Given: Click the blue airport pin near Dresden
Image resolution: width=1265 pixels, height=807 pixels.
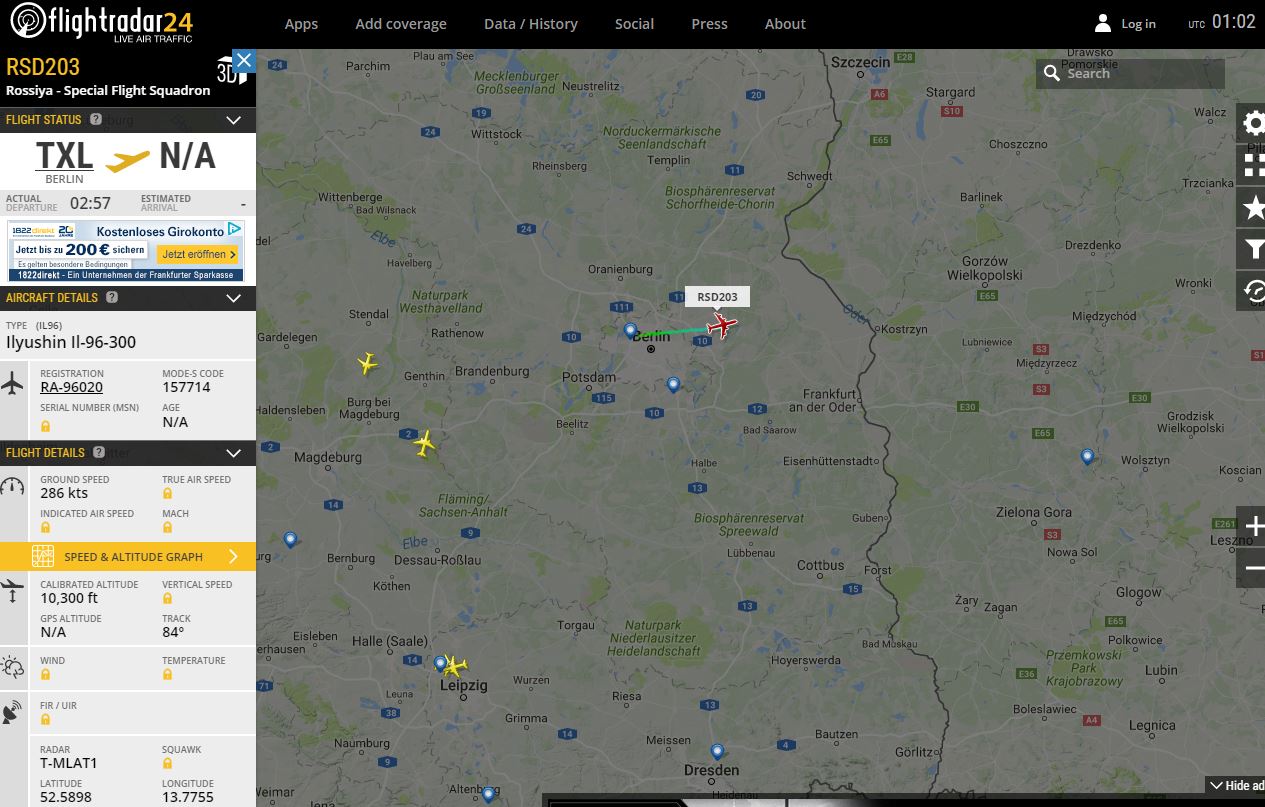Looking at the screenshot, I should [x=717, y=751].
